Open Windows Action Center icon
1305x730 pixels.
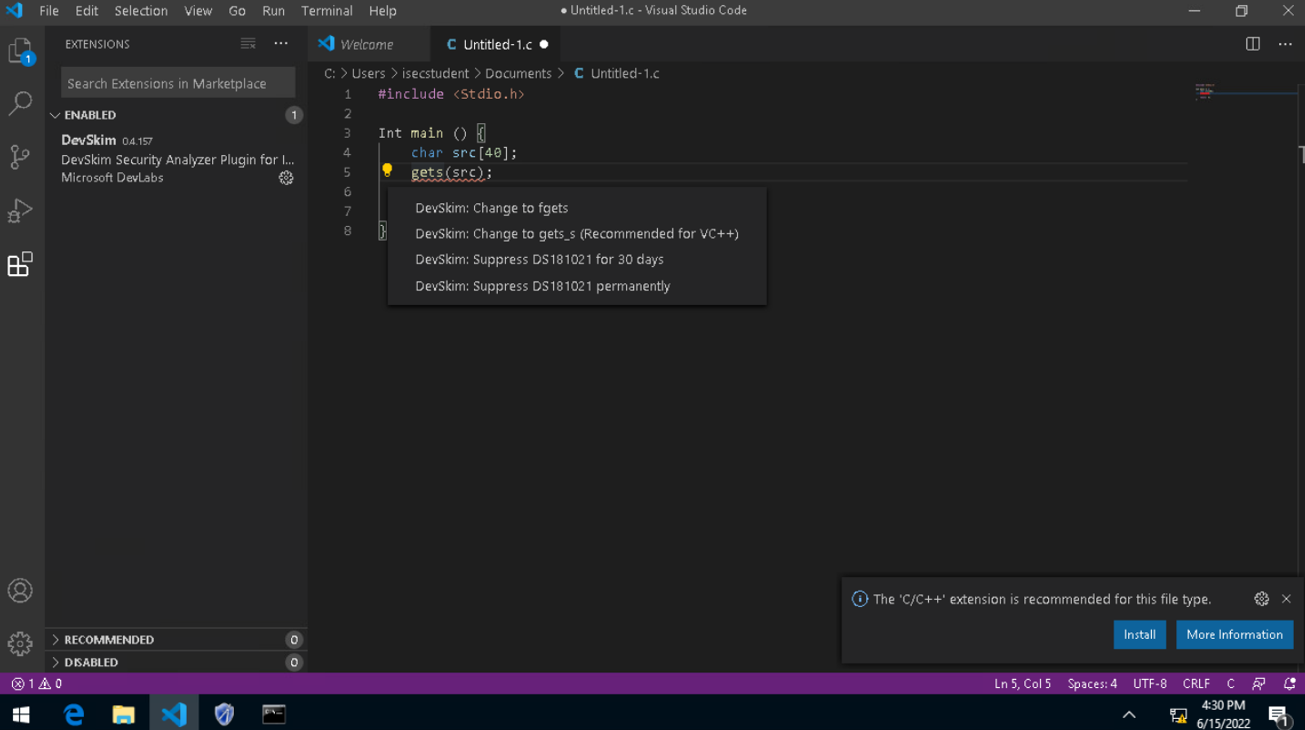(1279, 714)
